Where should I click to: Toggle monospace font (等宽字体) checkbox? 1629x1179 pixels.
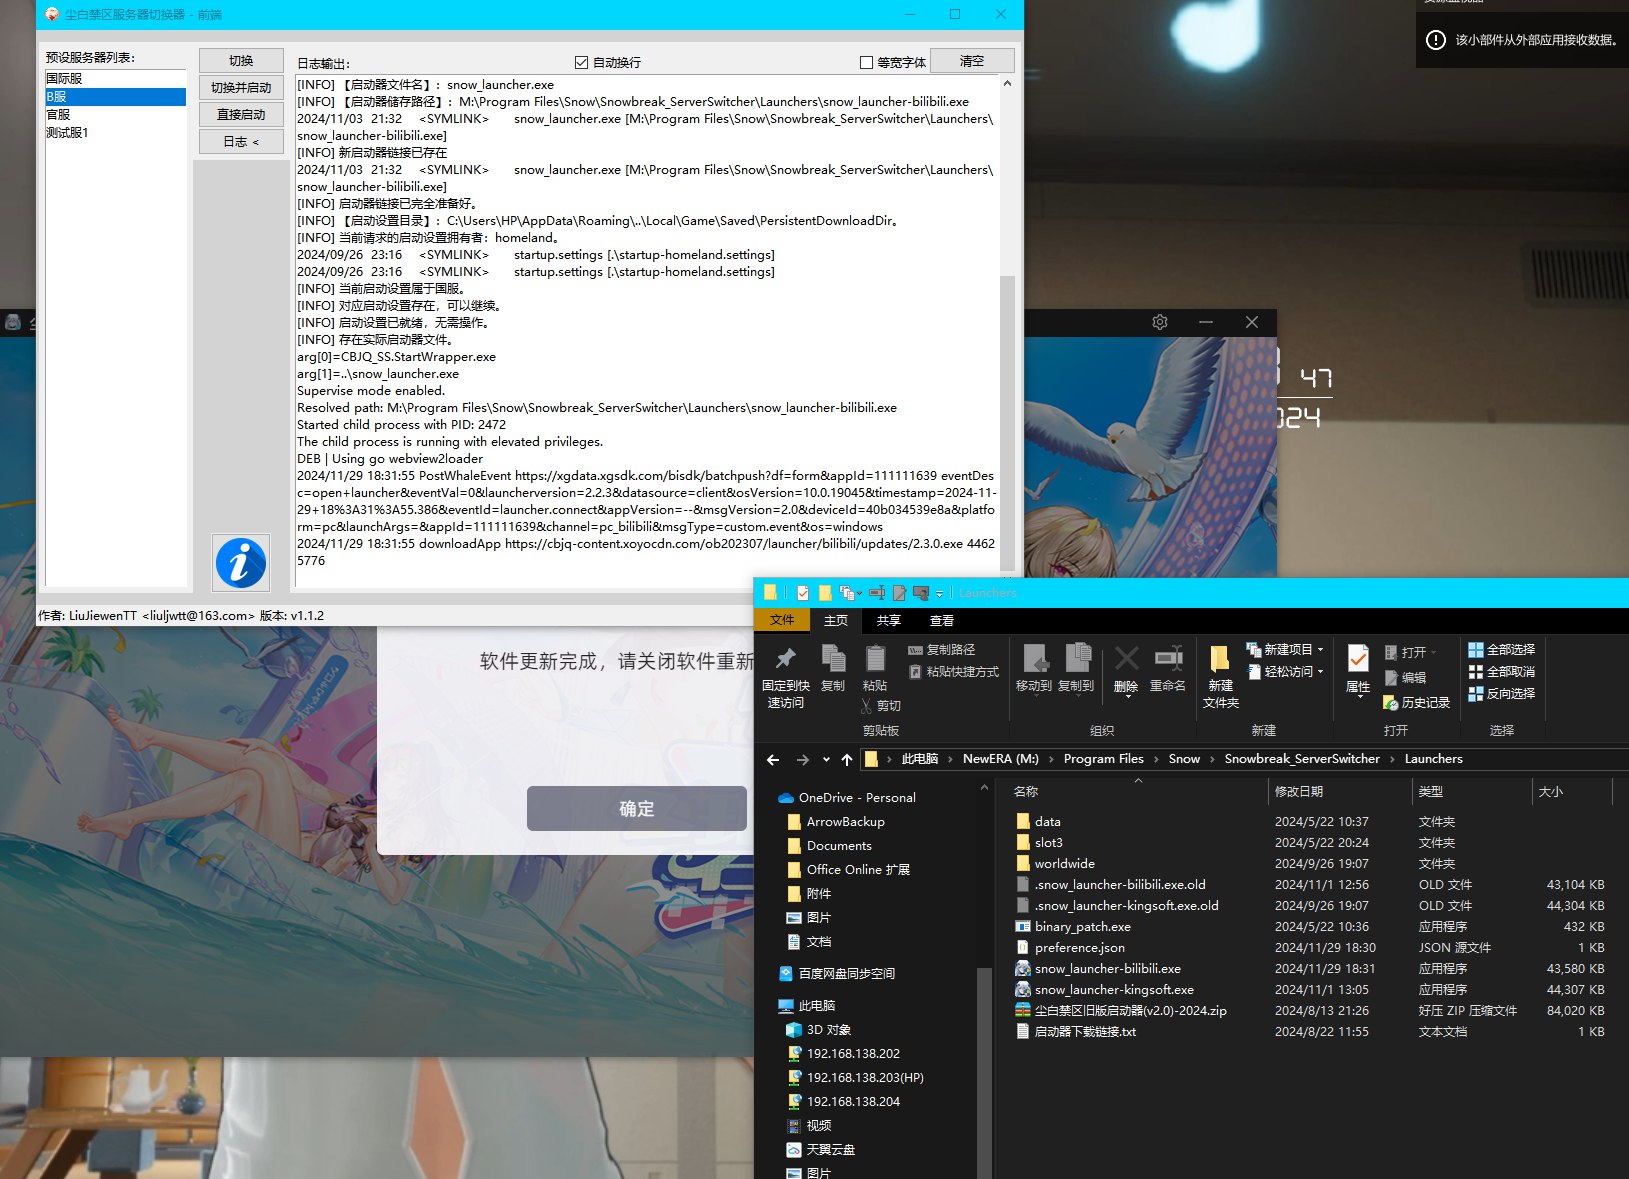[866, 62]
